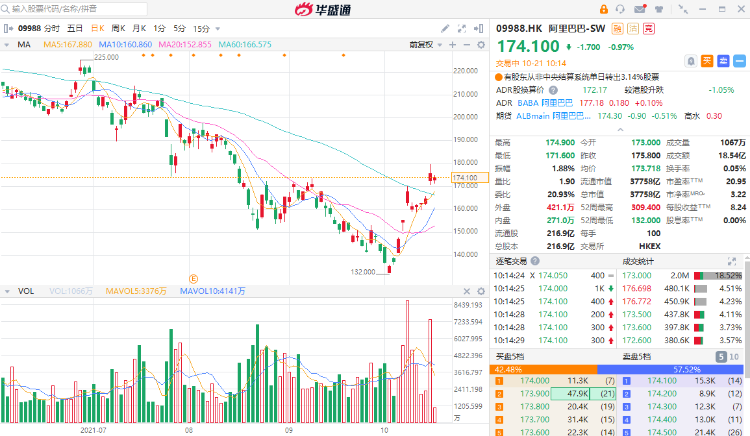Click the 09988.HK stock title
The height and width of the screenshot is (436, 750).
(519, 29)
